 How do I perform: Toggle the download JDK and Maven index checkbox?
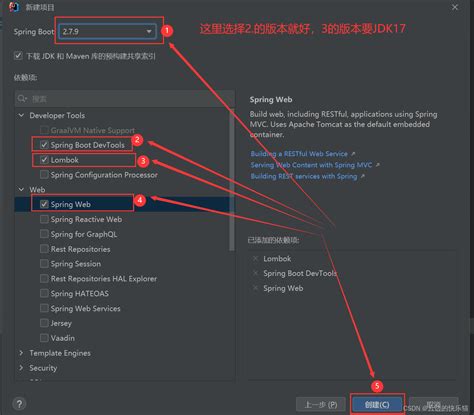[18, 55]
